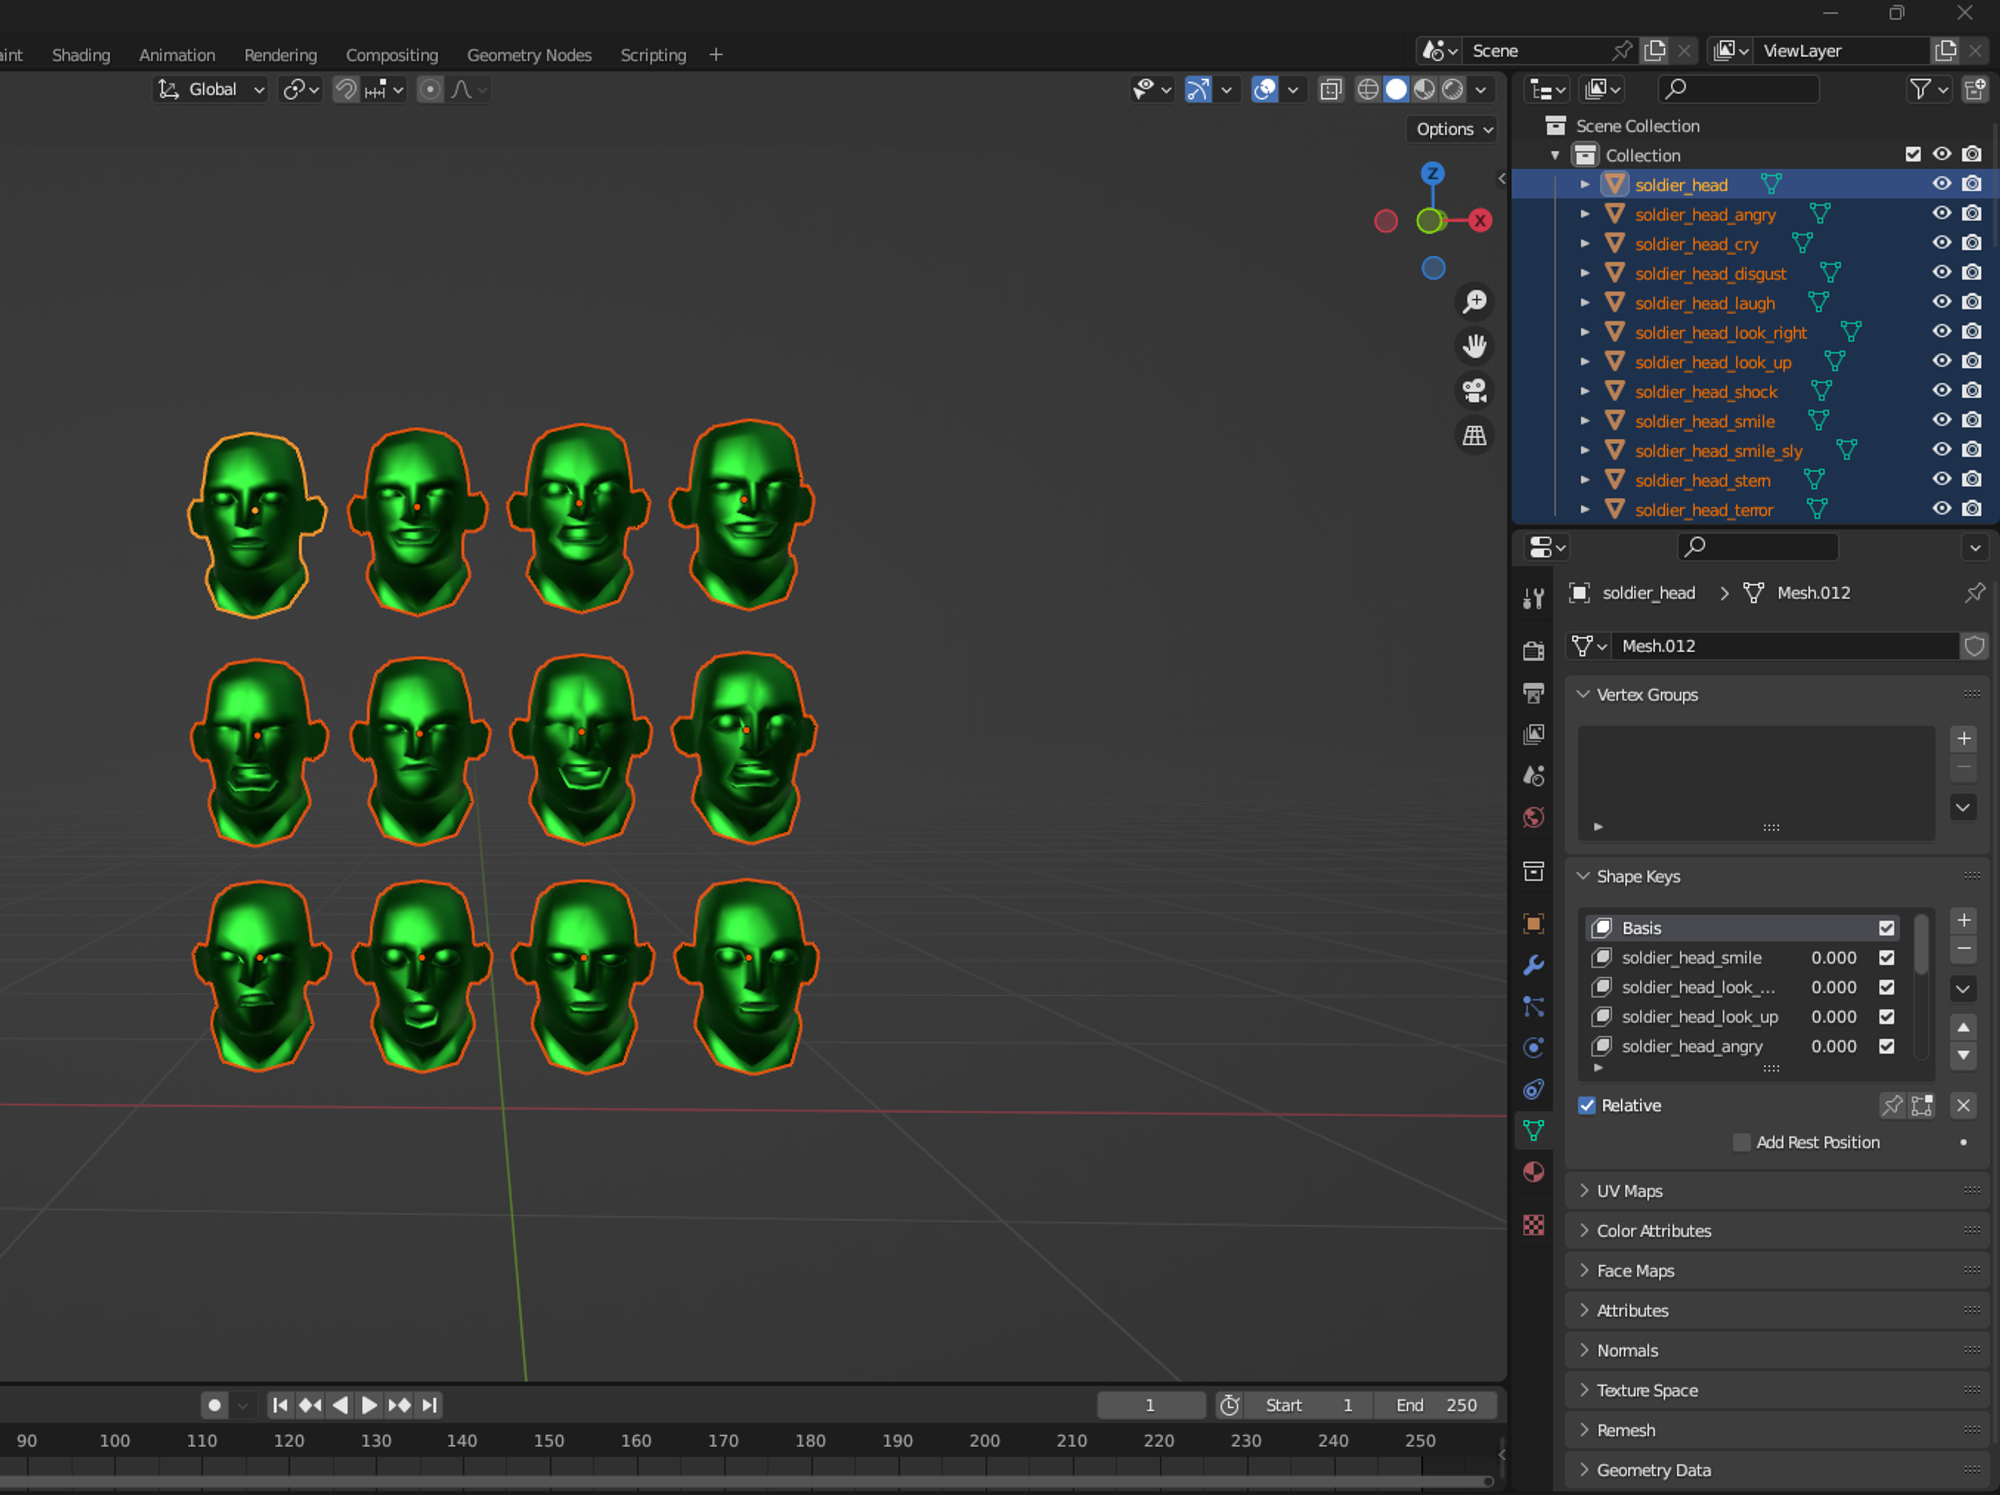Open the viewport Options button

coord(1454,129)
